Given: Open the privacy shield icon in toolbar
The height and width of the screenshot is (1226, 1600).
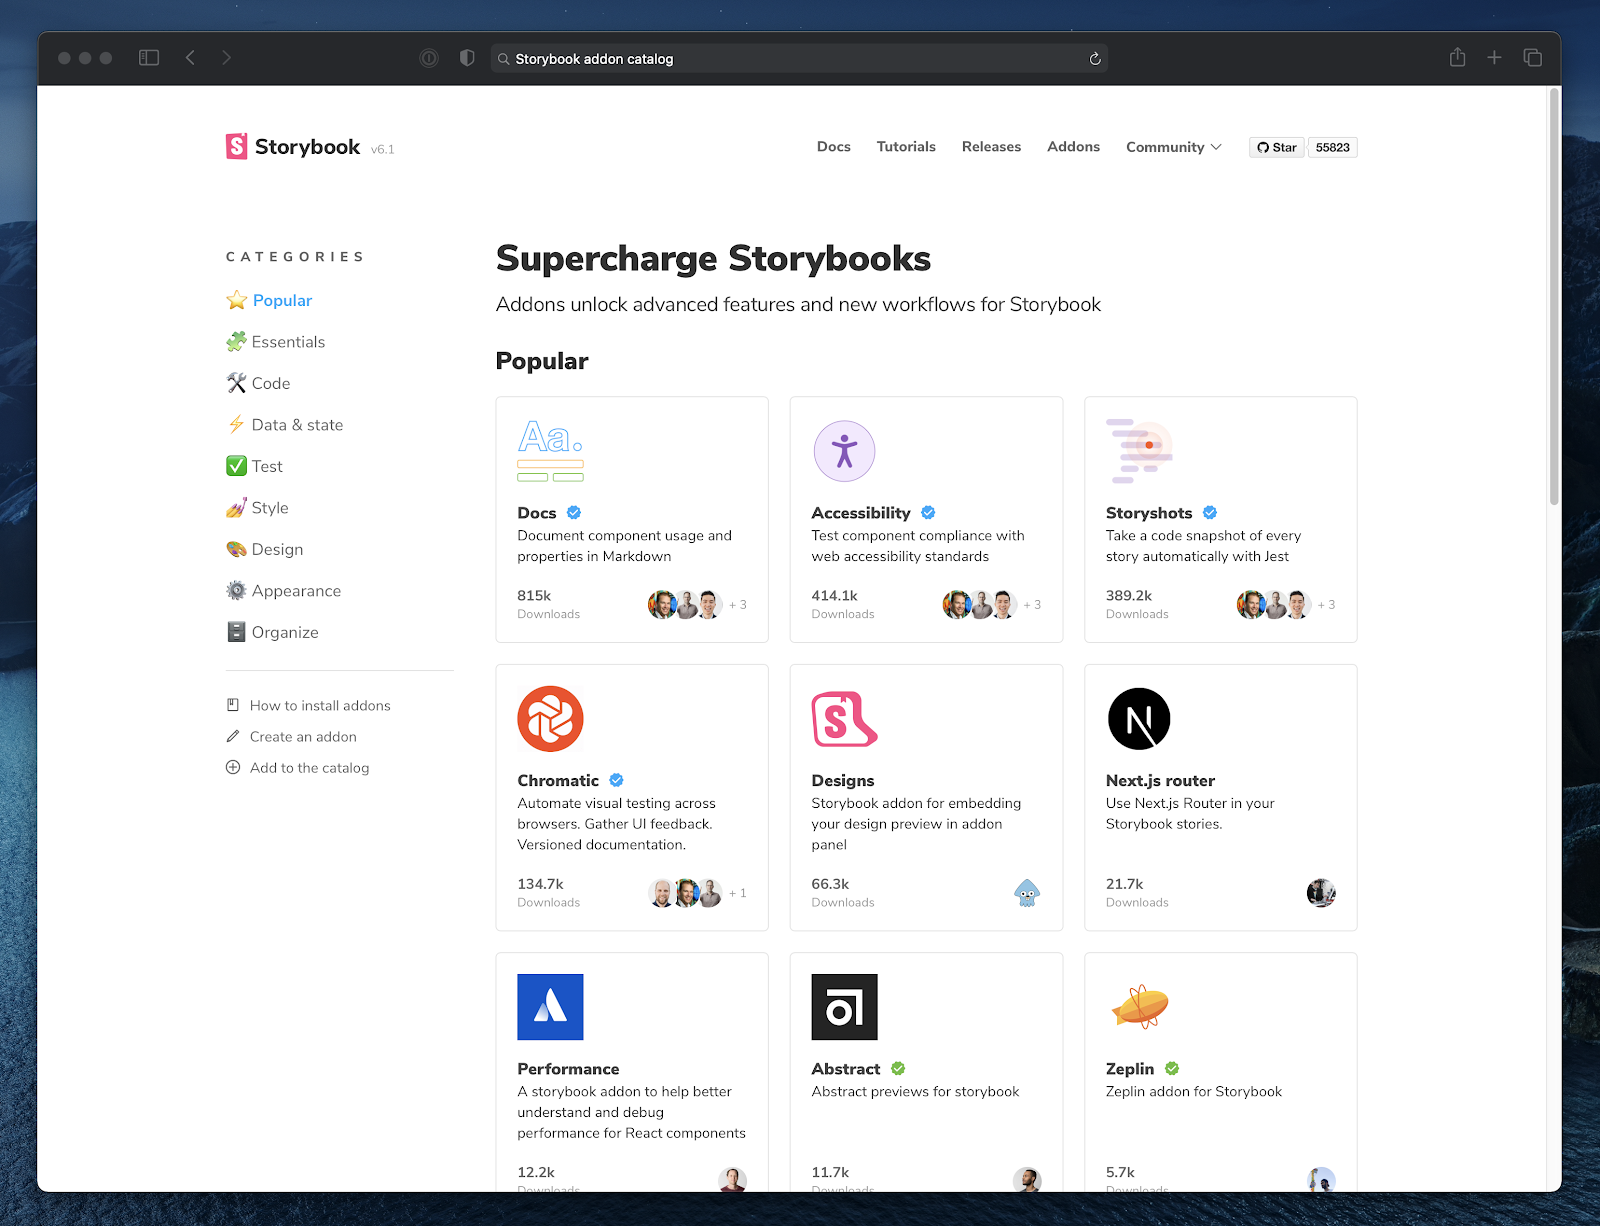Looking at the screenshot, I should [x=467, y=58].
